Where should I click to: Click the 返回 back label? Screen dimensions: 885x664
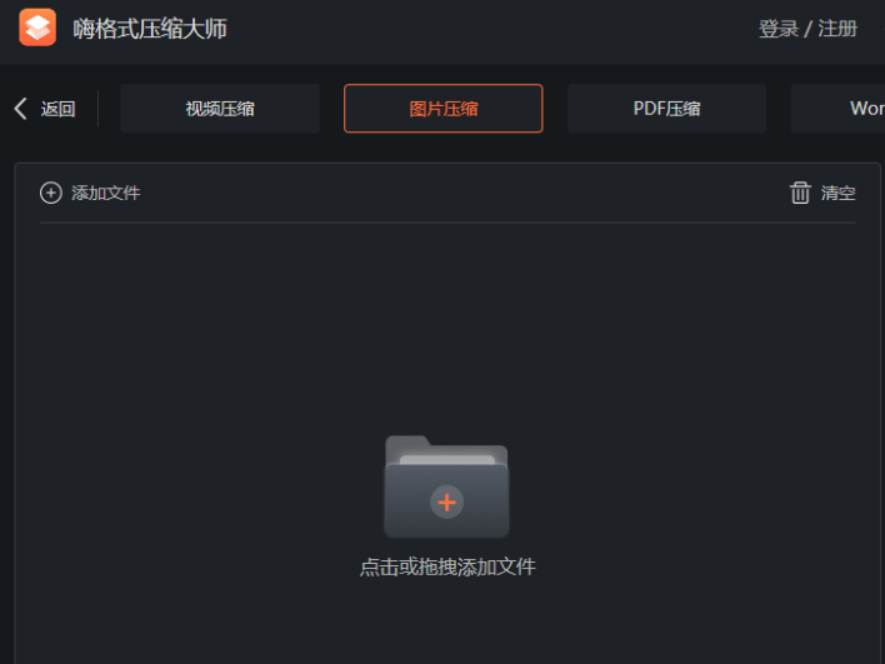click(58, 109)
